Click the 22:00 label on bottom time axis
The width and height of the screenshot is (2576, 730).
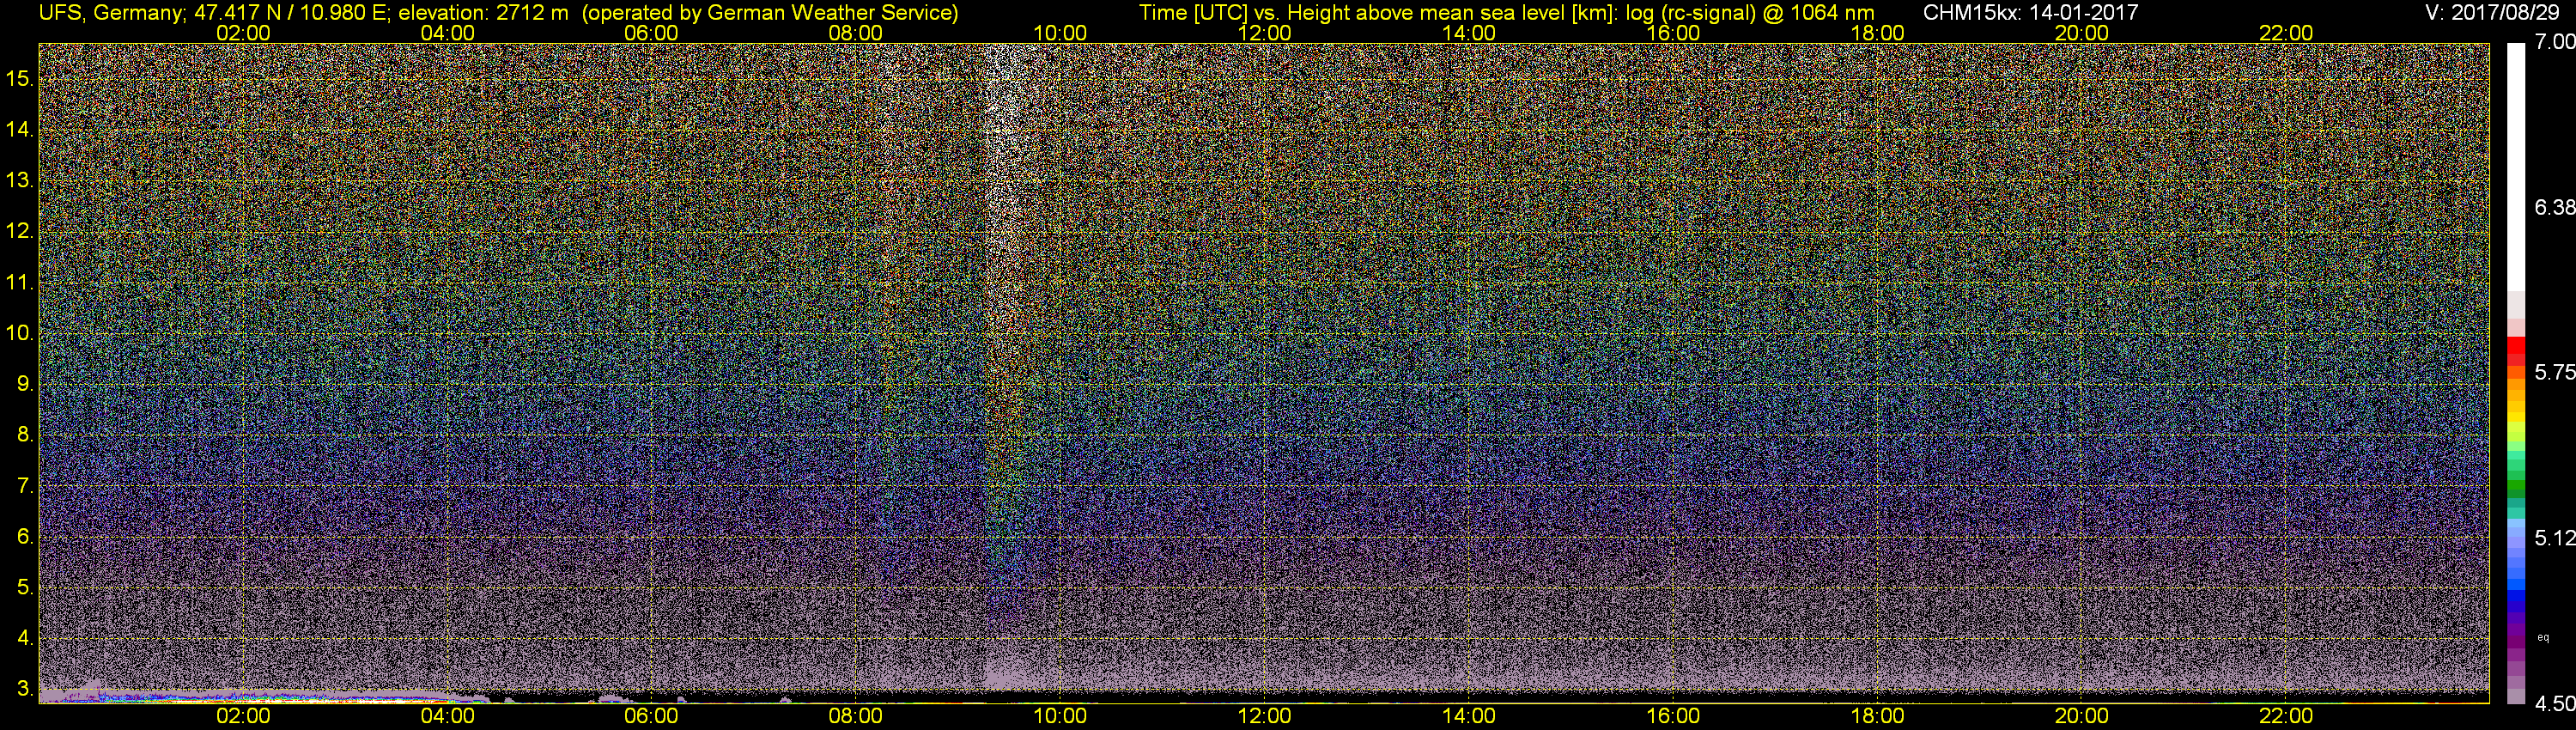pyautogui.click(x=2286, y=716)
